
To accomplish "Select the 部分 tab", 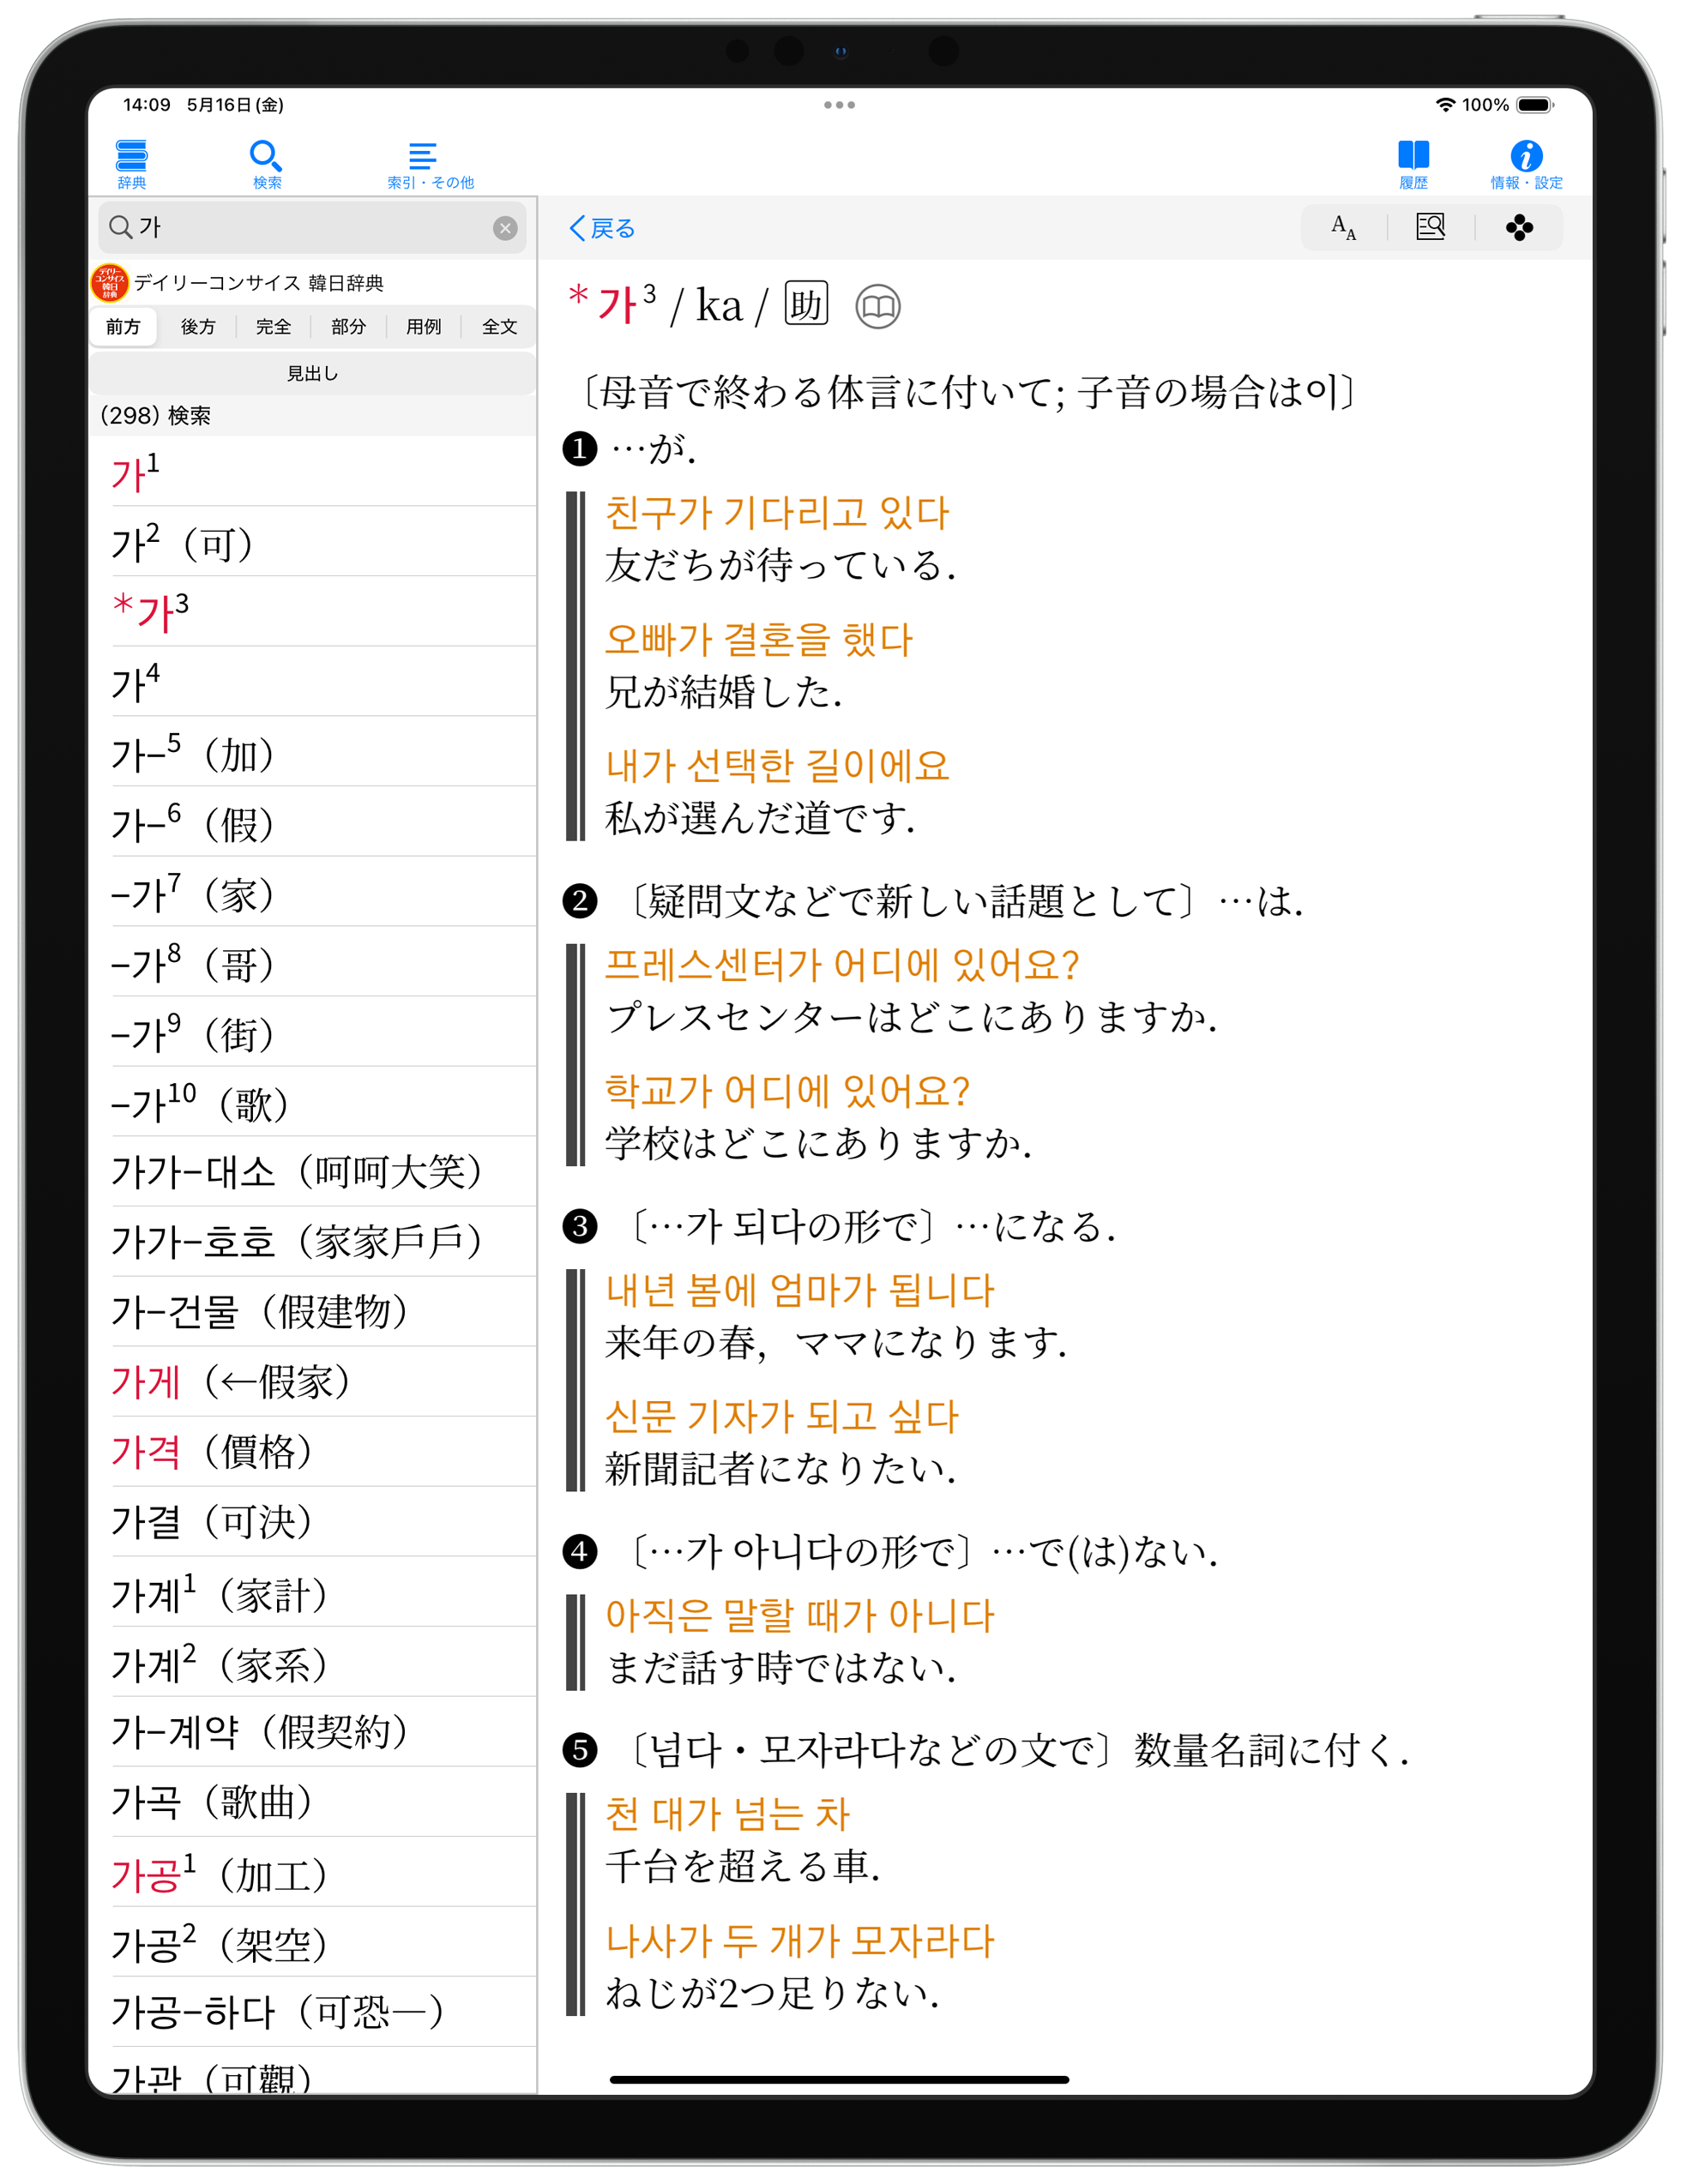I will pyautogui.click(x=348, y=327).
